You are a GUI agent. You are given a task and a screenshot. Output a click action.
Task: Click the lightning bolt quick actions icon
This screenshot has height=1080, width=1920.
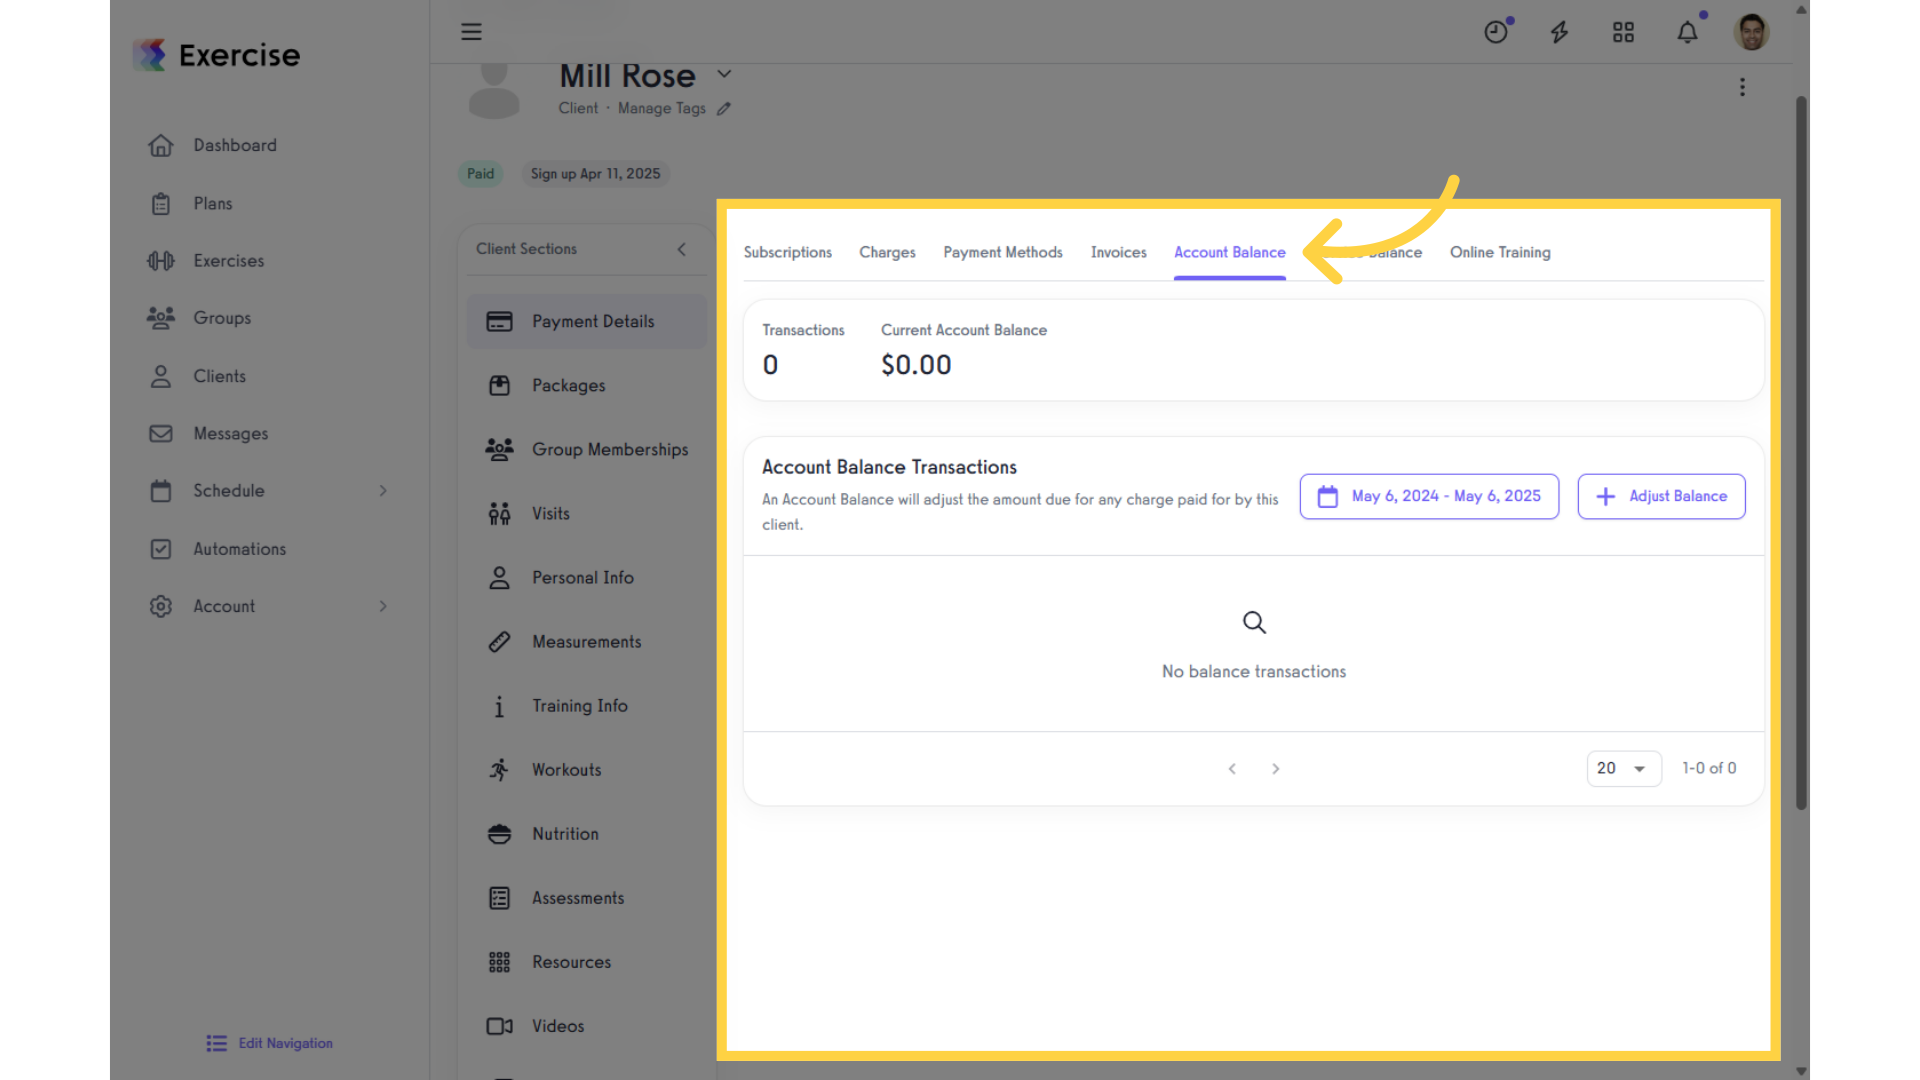pyautogui.click(x=1559, y=32)
